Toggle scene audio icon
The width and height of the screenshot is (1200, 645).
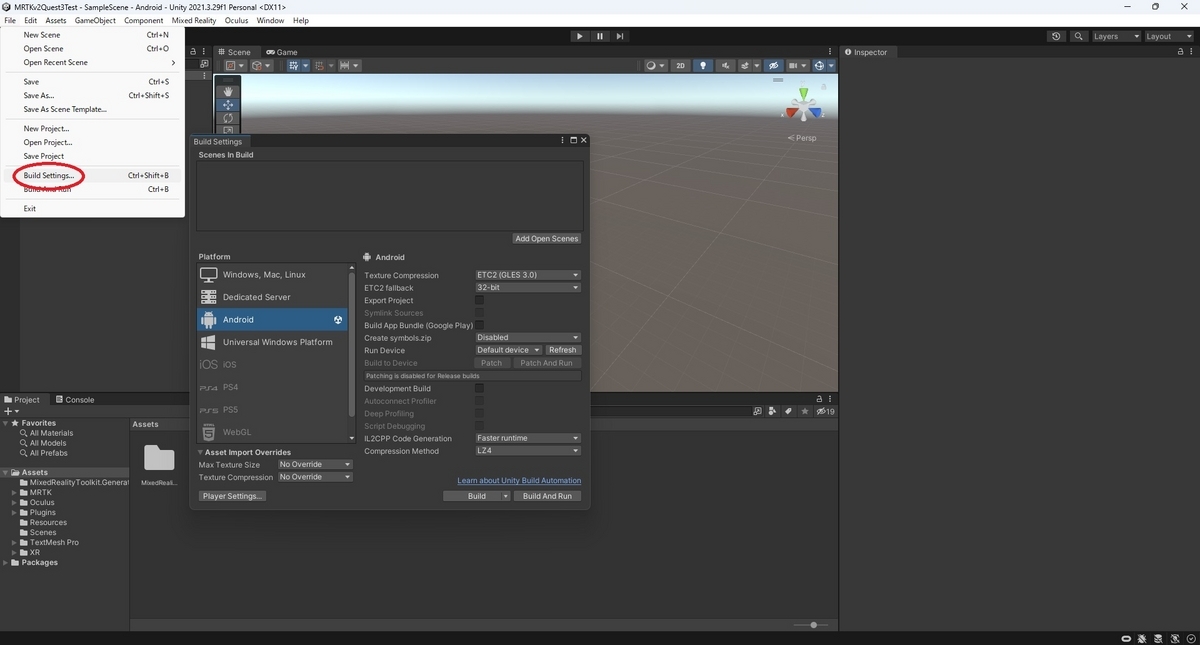725,66
